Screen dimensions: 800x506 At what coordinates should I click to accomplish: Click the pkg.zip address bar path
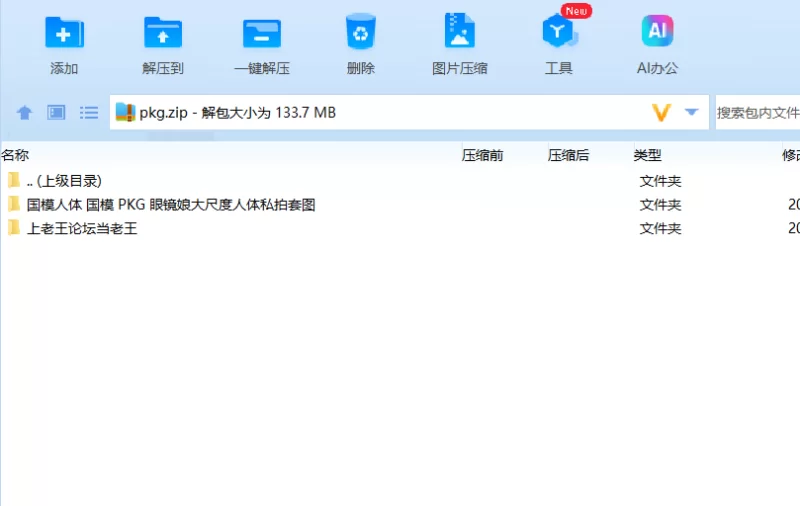237,113
